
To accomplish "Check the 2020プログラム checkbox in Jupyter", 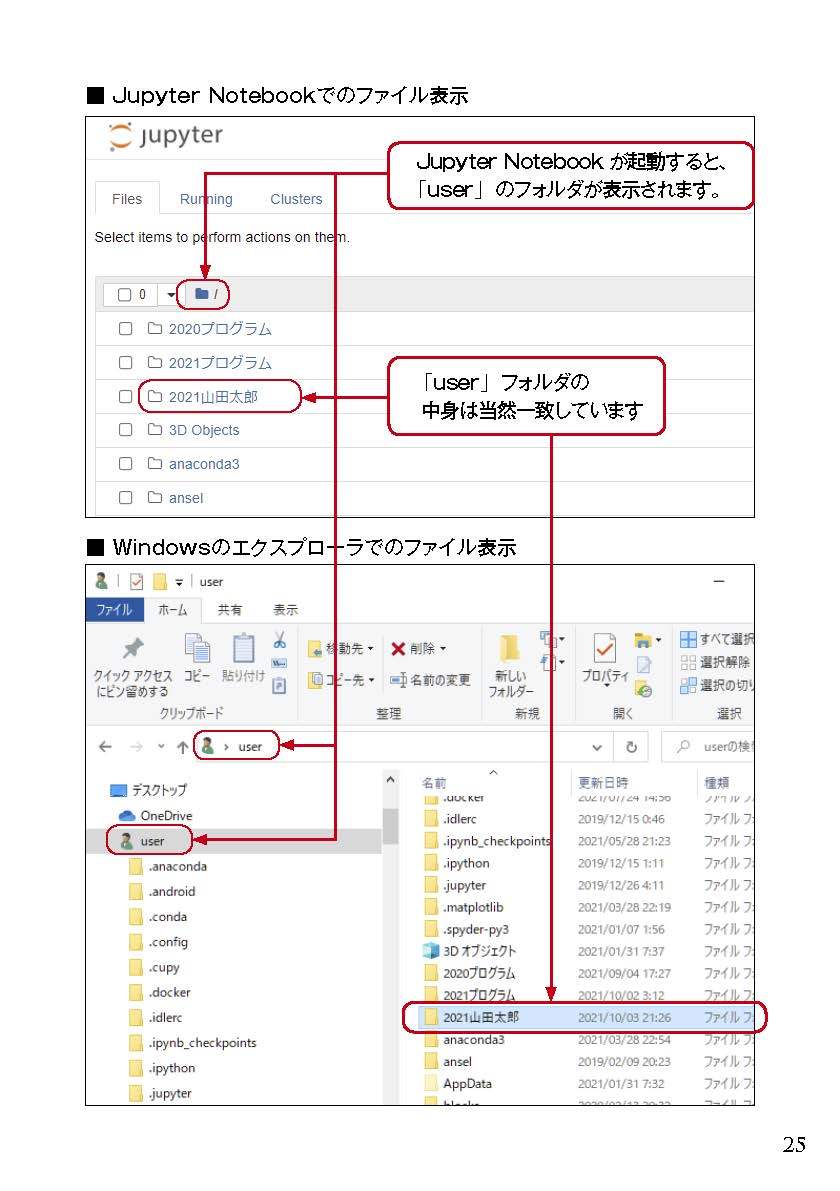I will pyautogui.click(x=125, y=329).
